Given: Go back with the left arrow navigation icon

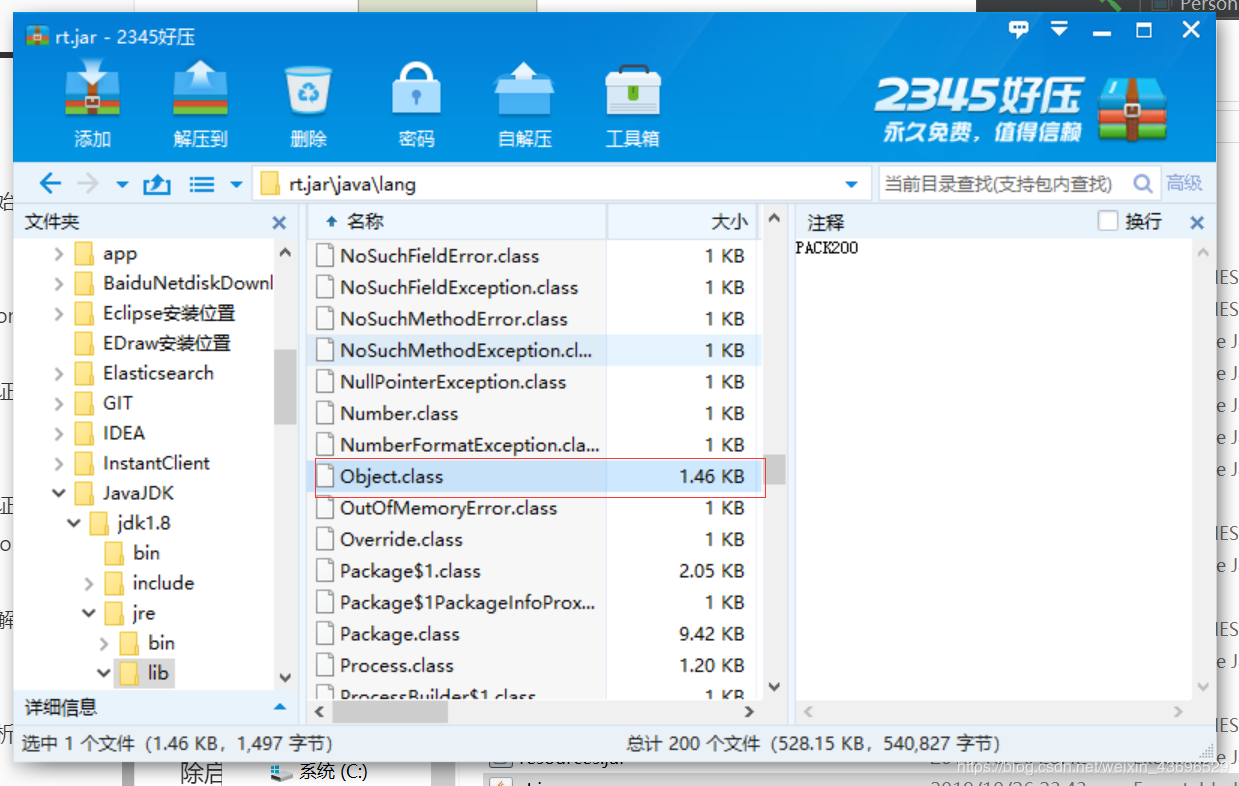Looking at the screenshot, I should [x=50, y=184].
